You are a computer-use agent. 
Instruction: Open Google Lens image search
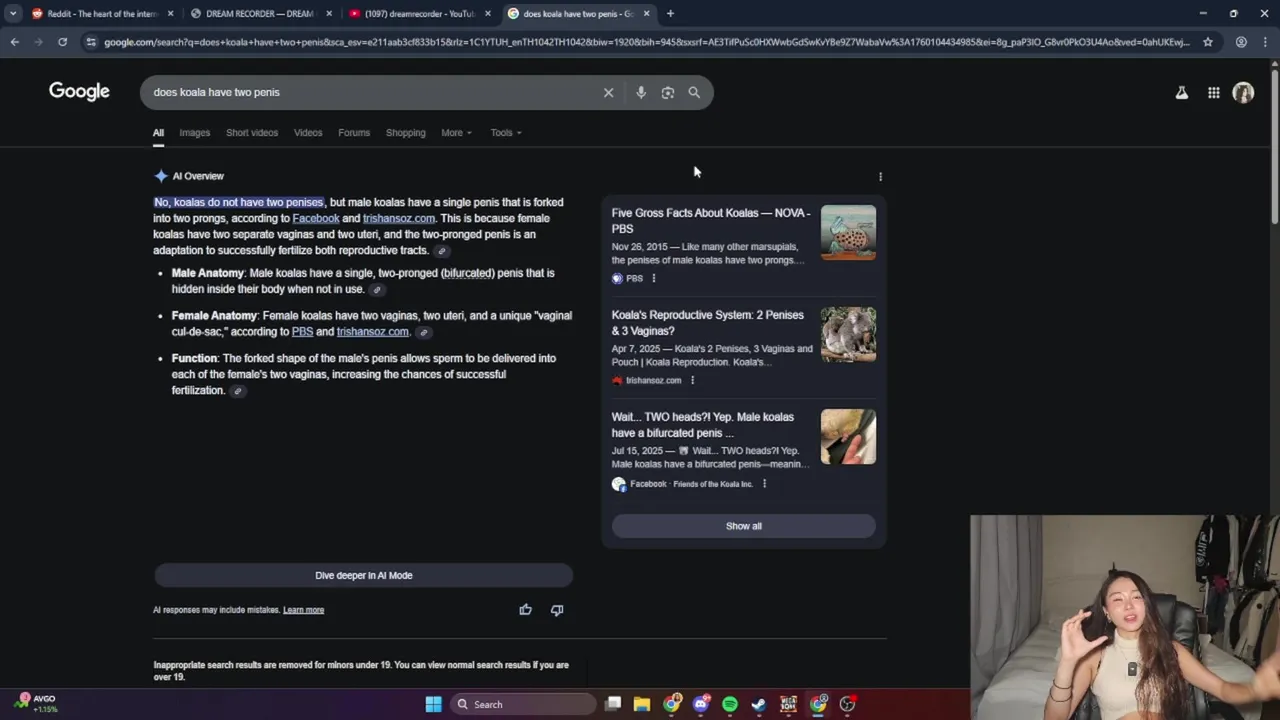click(x=668, y=92)
